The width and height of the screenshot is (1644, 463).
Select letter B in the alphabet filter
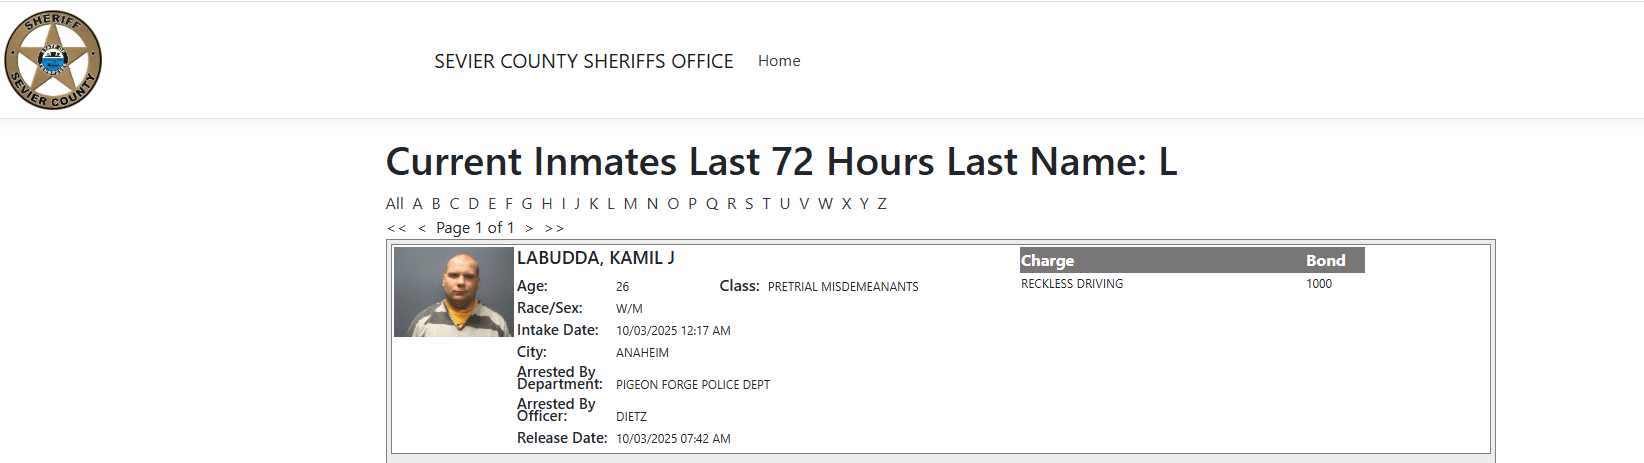click(436, 204)
